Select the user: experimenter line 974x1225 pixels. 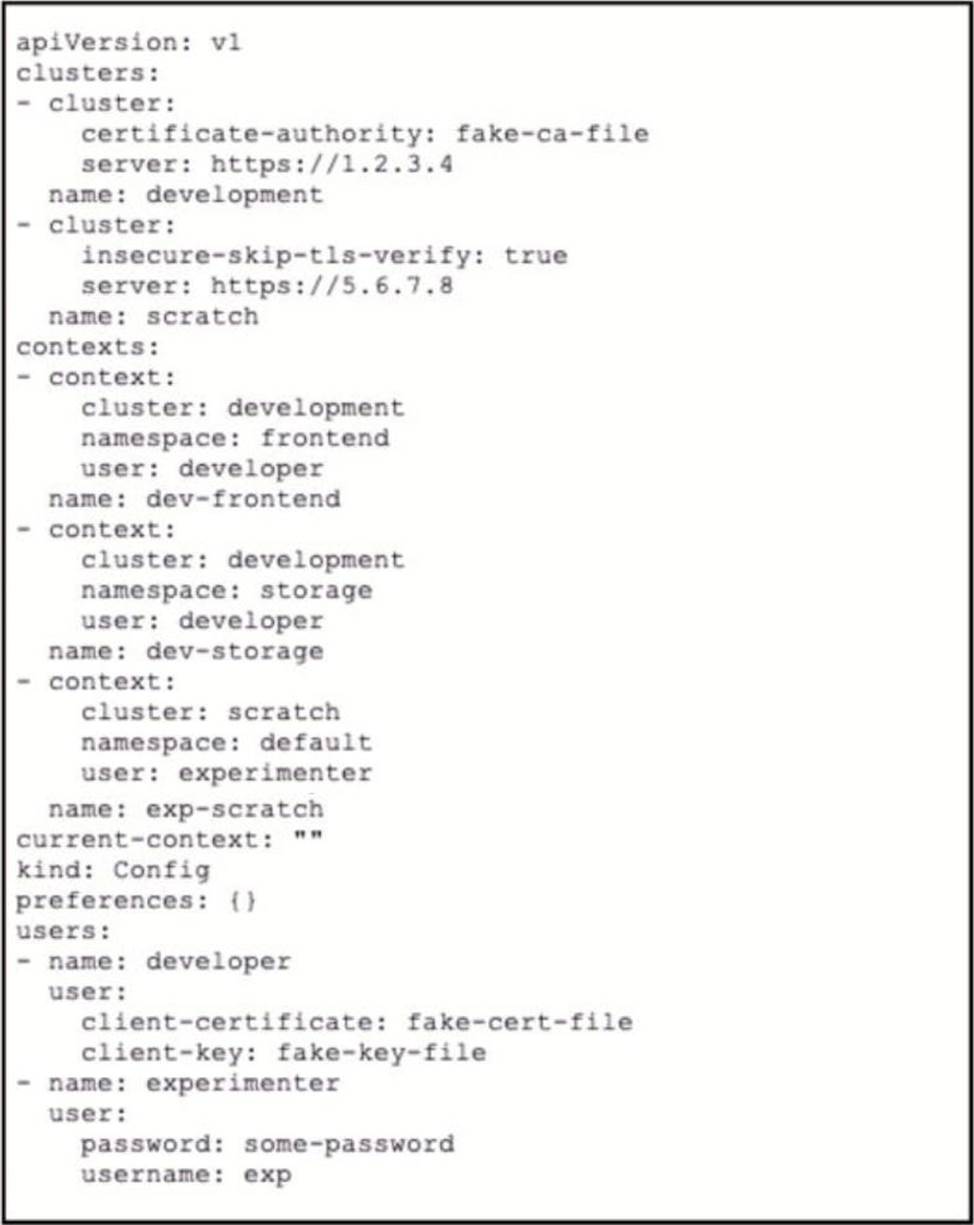coord(227,773)
